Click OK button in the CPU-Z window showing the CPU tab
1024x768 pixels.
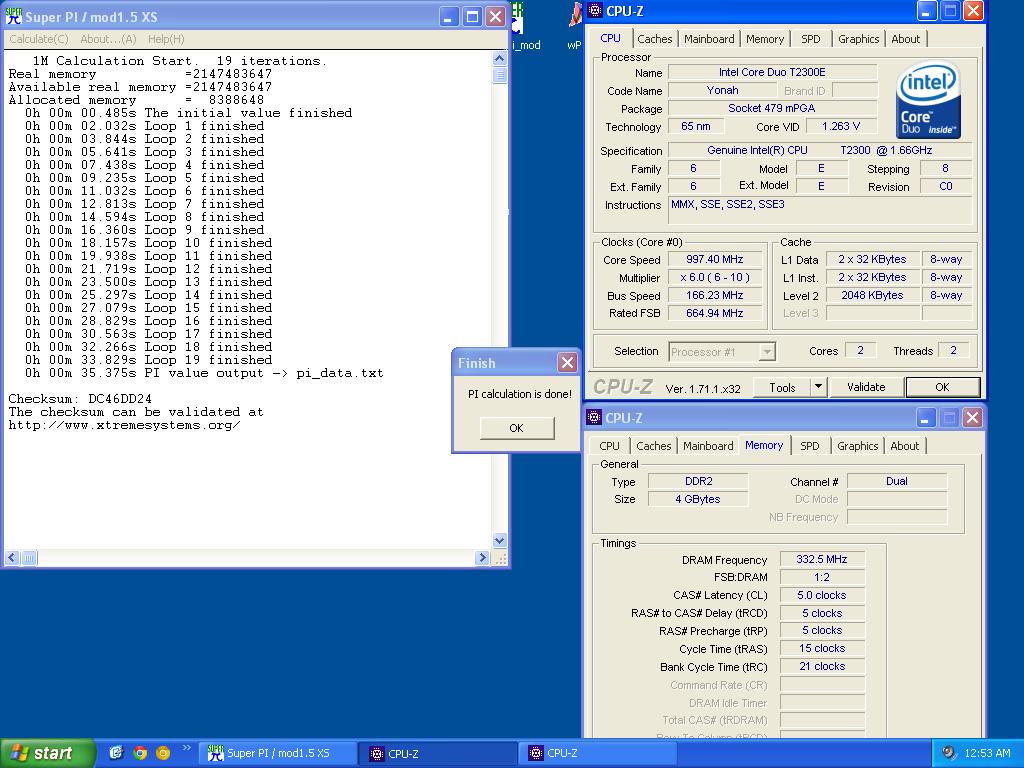tap(942, 387)
